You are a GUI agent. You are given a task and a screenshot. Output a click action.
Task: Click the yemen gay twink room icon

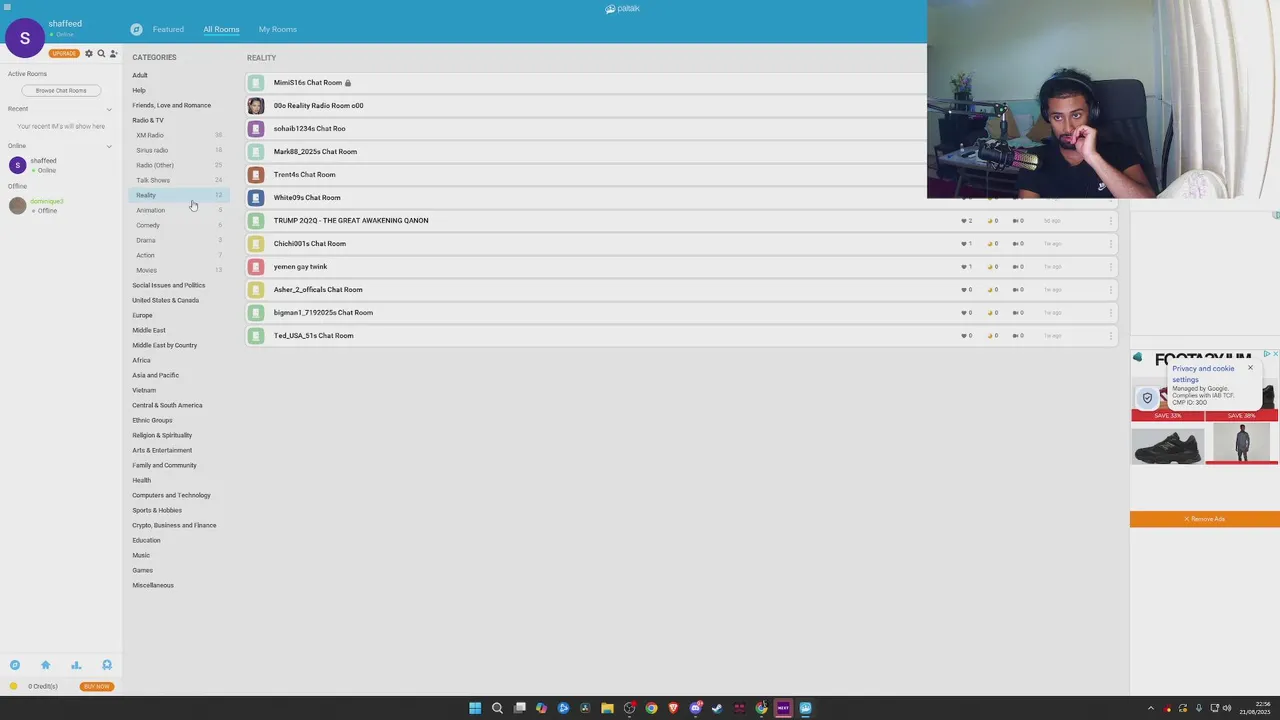[x=256, y=266]
